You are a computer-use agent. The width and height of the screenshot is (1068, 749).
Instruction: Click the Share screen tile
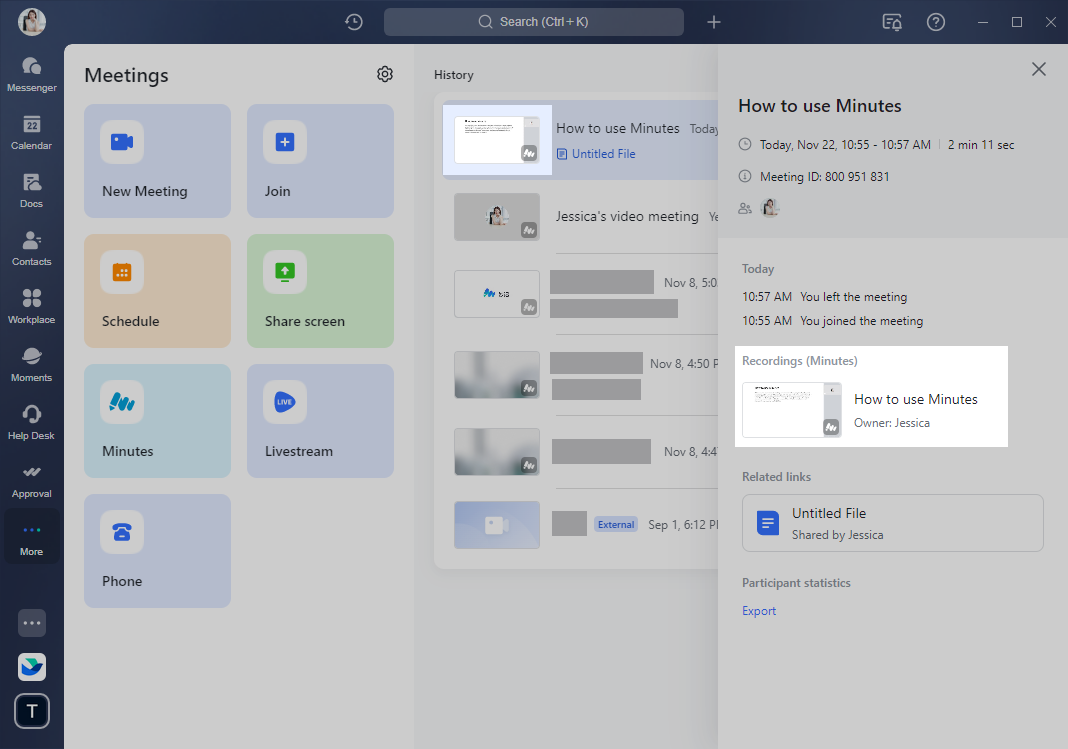point(320,291)
